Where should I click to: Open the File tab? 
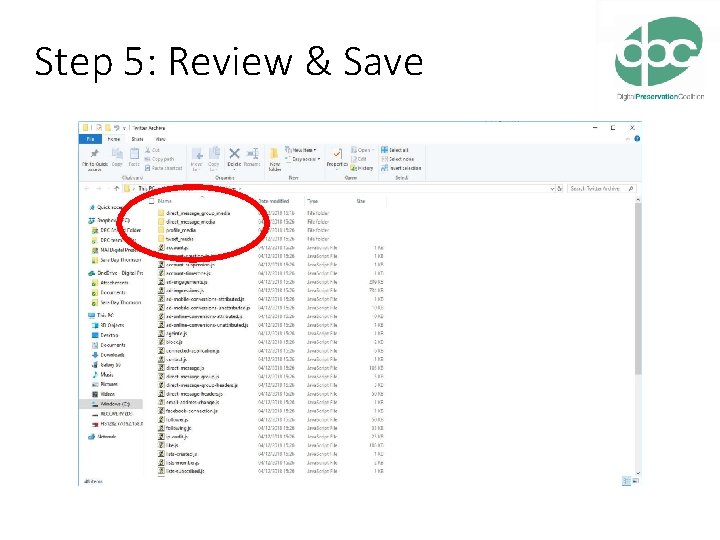pos(90,139)
